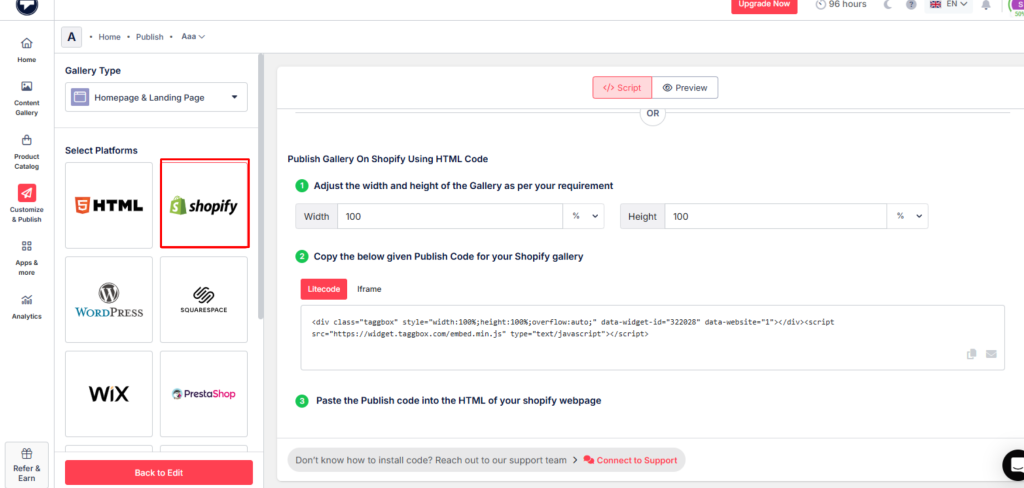Open the Height unit dropdown
1024x488 pixels.
point(908,216)
